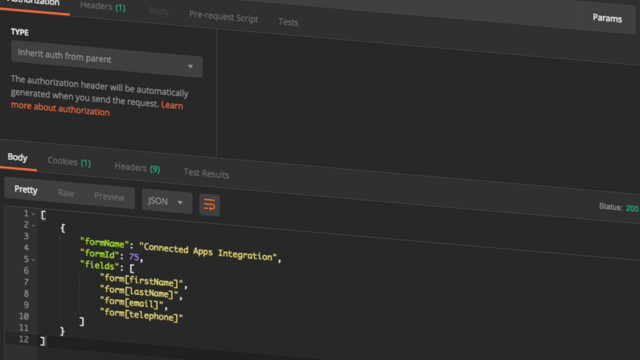Screen dimensions: 640x360
Task: Click the "form[email]" entry
Action: pos(131,302)
